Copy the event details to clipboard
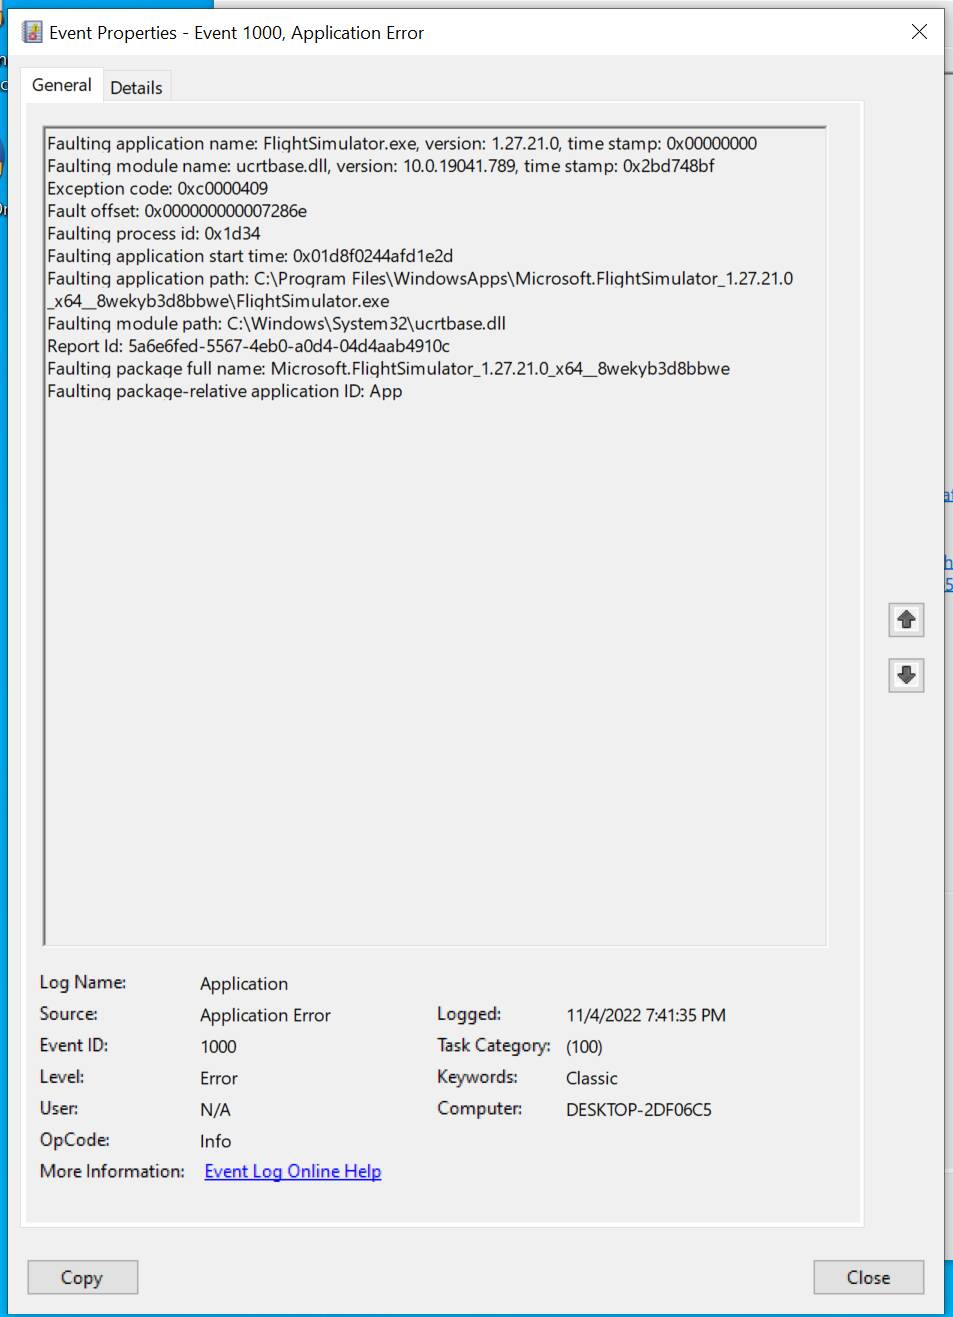 [82, 1277]
